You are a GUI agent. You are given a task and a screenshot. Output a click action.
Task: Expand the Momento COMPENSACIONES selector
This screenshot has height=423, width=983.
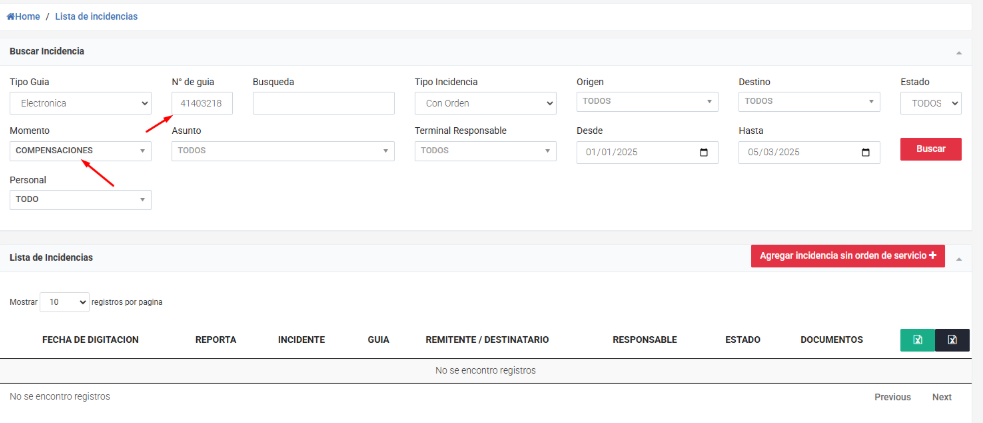(81, 151)
